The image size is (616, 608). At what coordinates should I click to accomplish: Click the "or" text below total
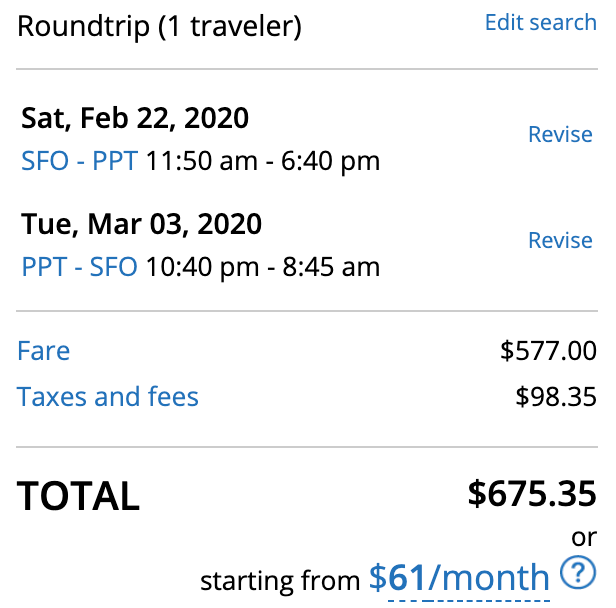[584, 538]
